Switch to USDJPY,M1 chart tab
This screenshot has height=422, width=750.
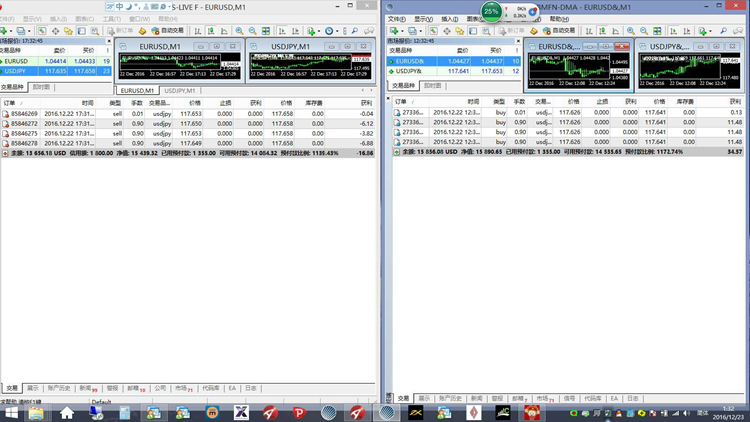pyautogui.click(x=181, y=91)
